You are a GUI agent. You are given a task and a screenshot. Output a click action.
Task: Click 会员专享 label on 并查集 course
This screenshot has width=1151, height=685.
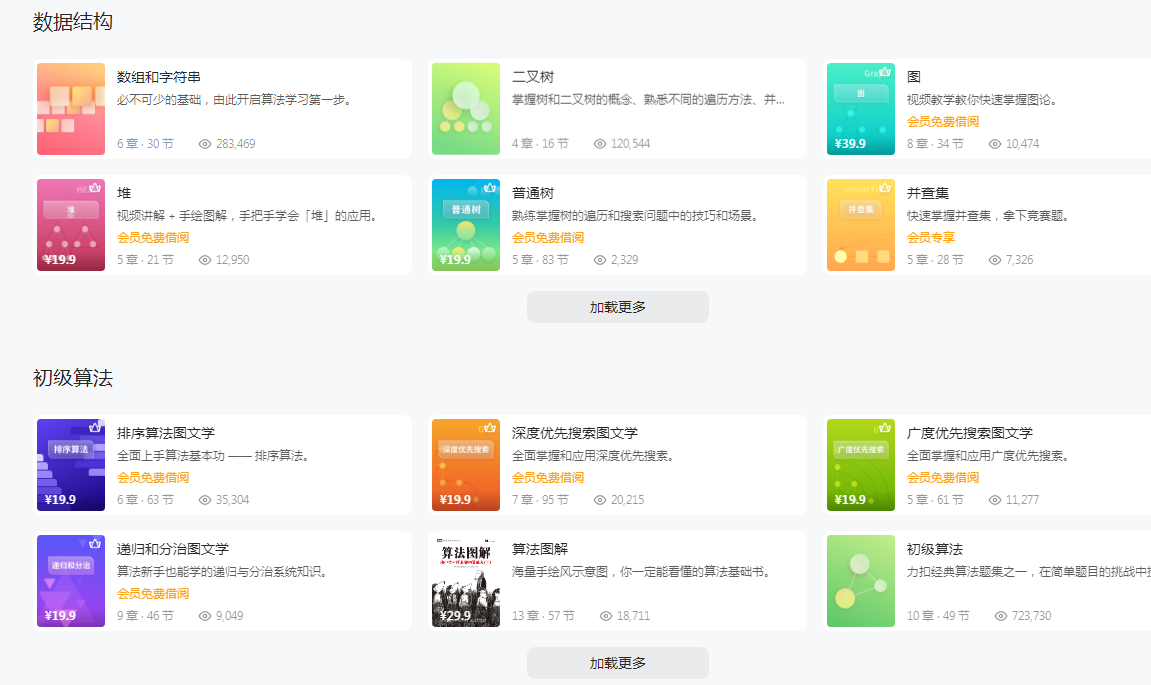pos(930,238)
